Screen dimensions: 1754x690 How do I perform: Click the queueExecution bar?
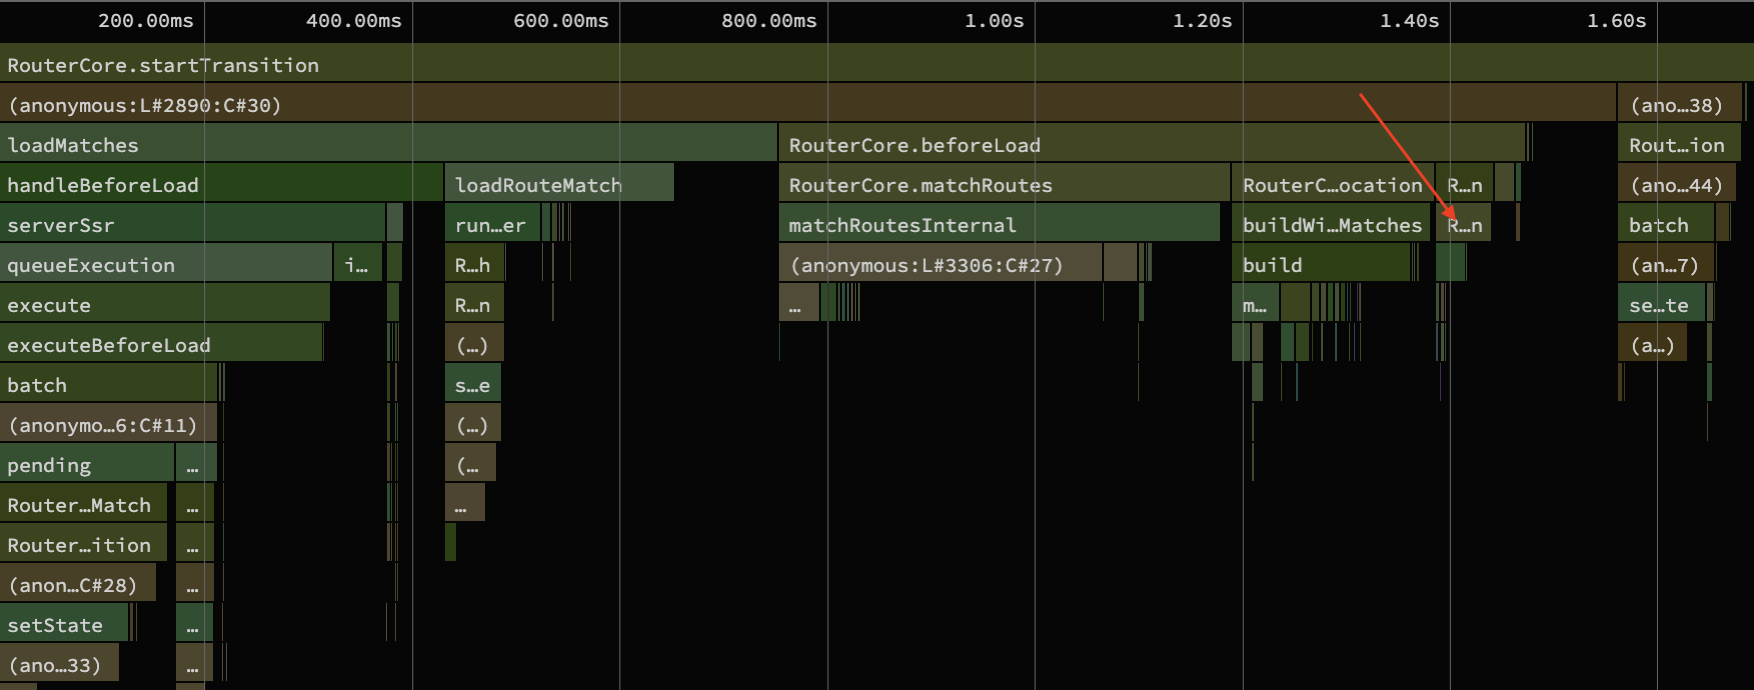(166, 265)
